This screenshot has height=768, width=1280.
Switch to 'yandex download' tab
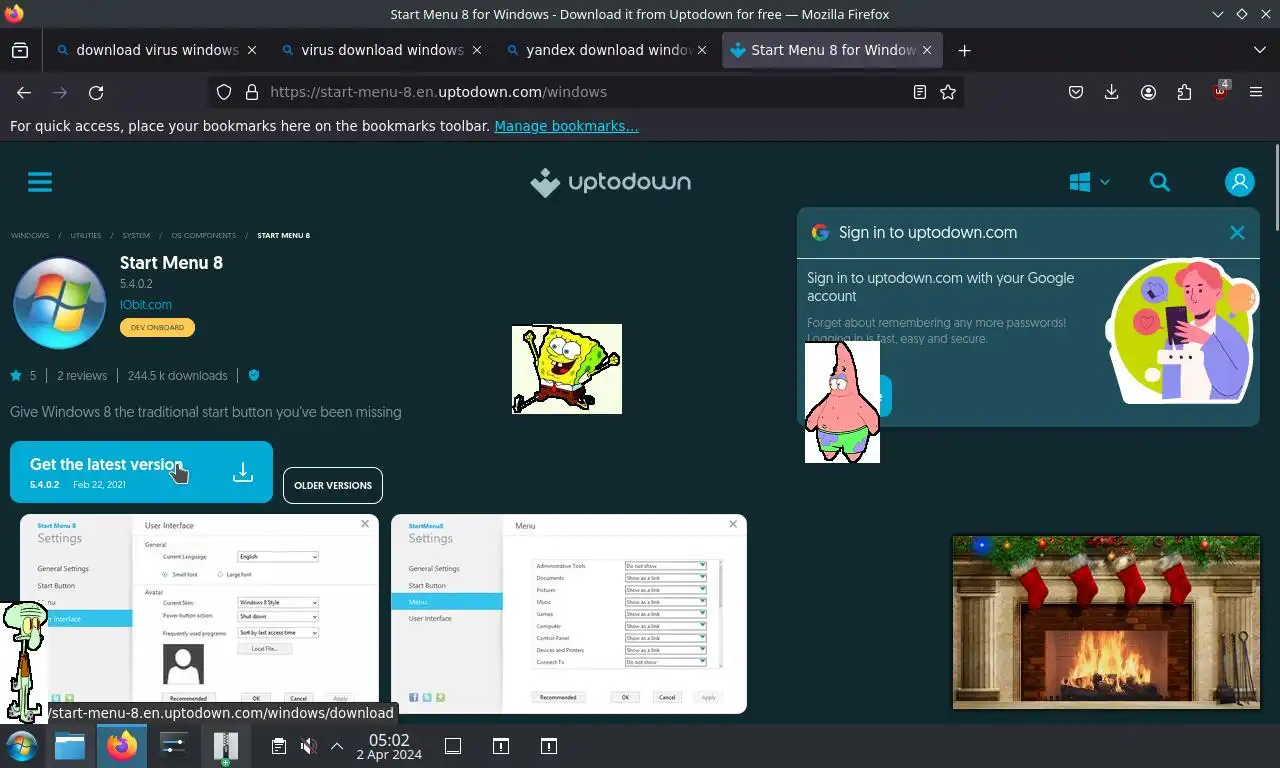(x=607, y=50)
